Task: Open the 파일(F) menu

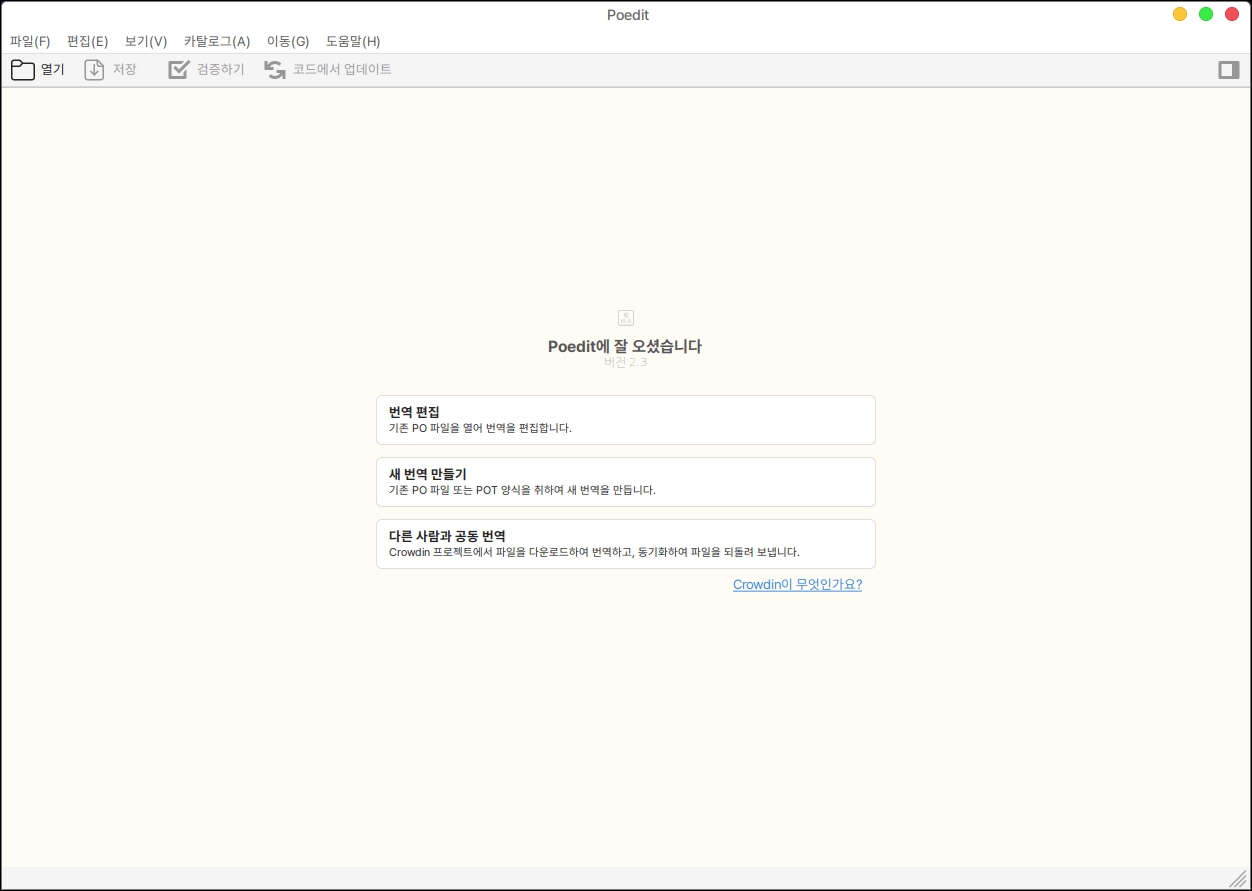Action: coord(30,41)
